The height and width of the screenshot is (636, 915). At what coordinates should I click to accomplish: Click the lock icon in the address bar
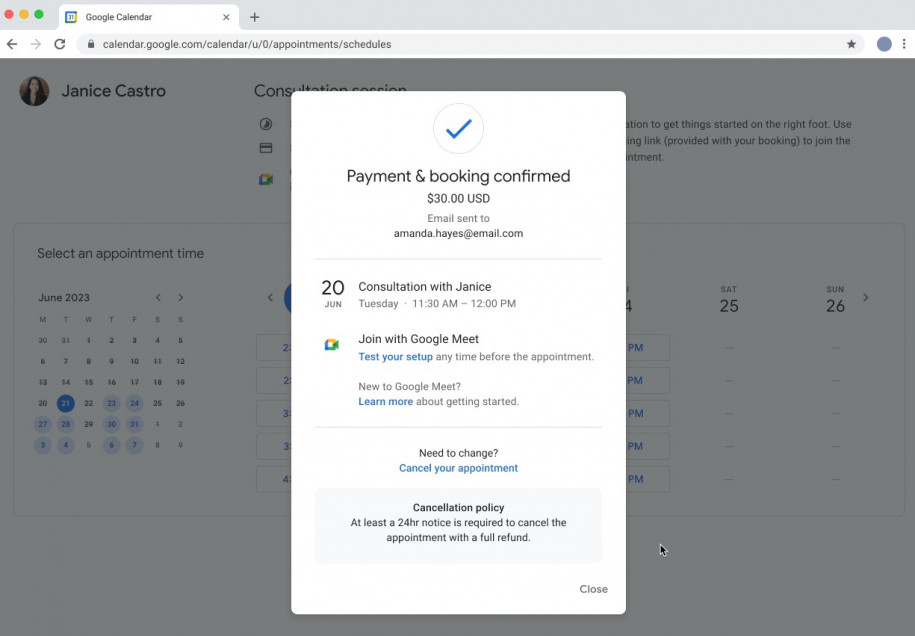(90, 44)
